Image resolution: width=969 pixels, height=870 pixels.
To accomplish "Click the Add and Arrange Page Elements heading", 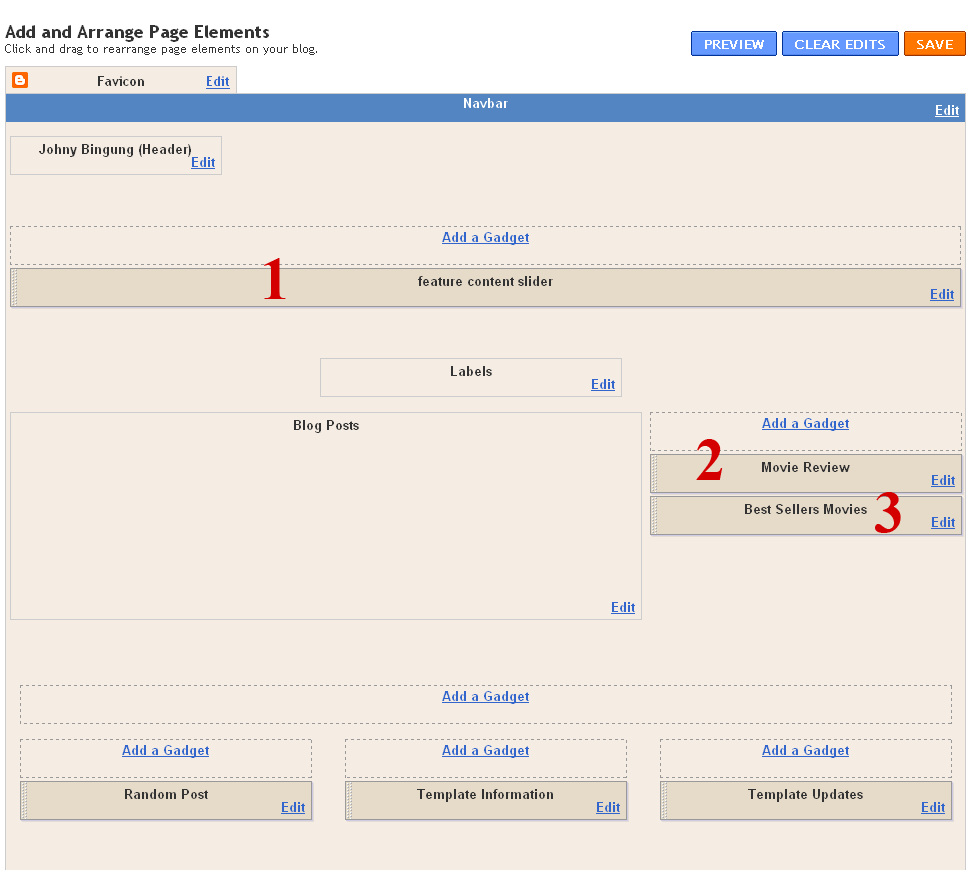I will coord(137,32).
